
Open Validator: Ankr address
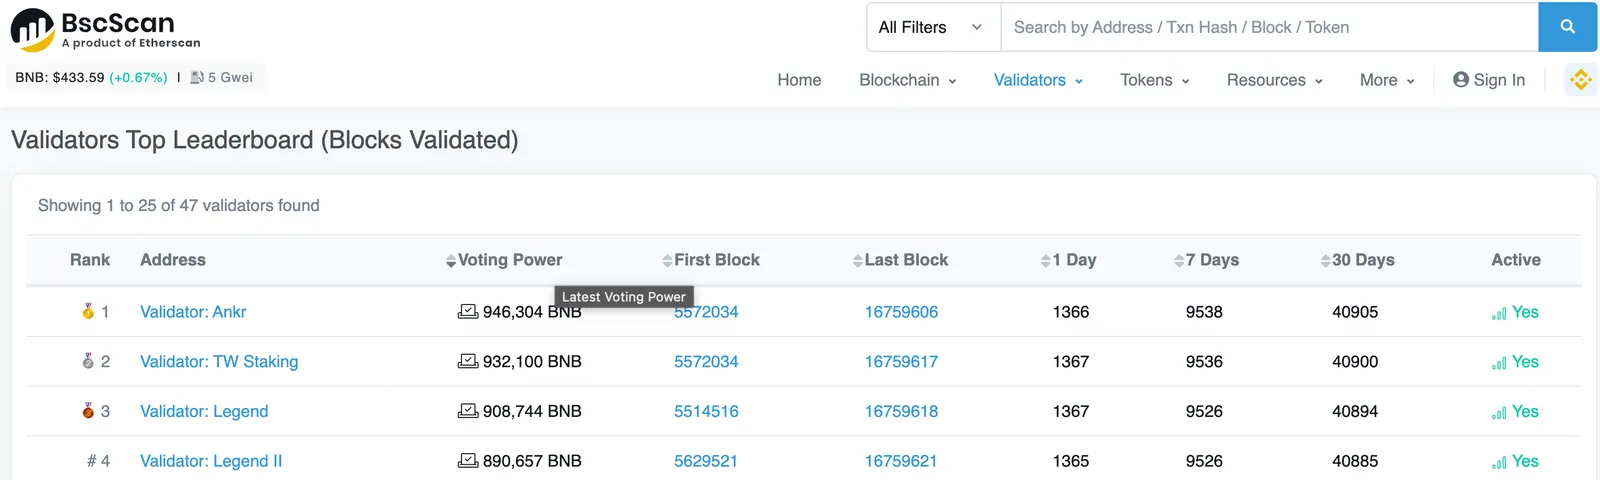point(193,312)
